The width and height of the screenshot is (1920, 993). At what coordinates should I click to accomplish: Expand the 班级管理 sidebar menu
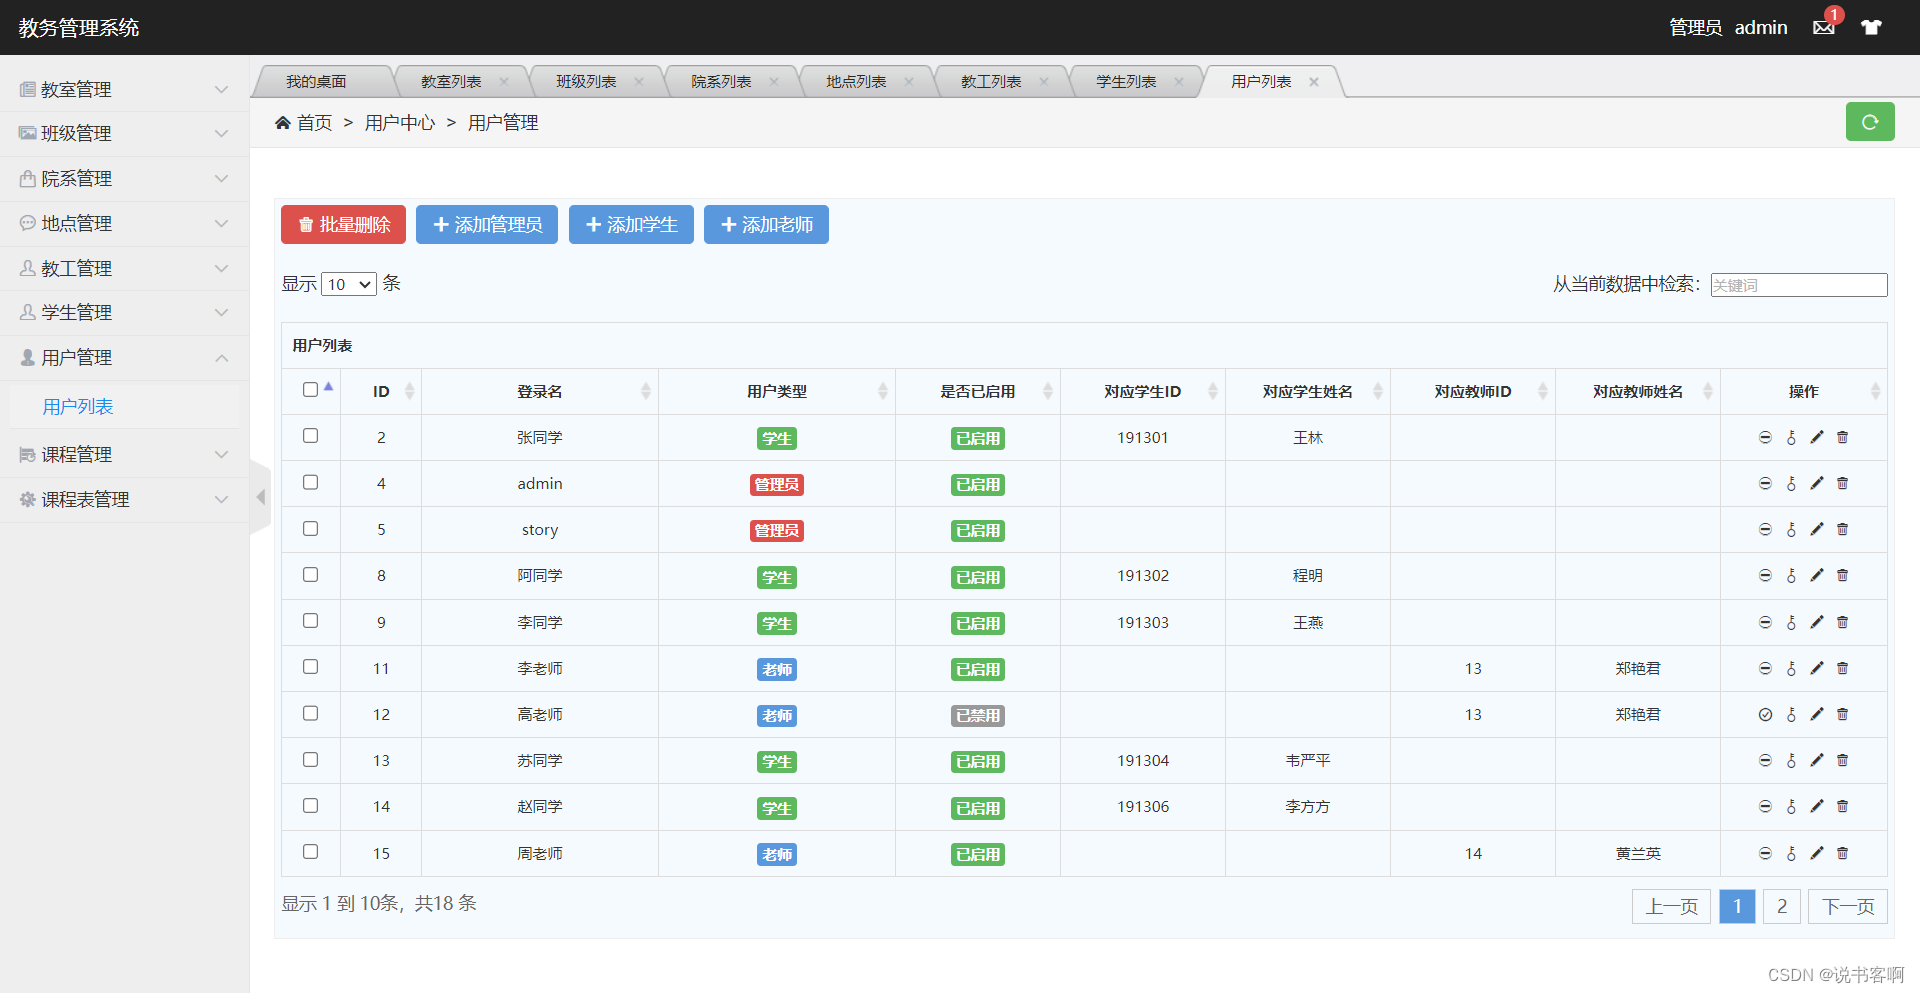coord(124,133)
